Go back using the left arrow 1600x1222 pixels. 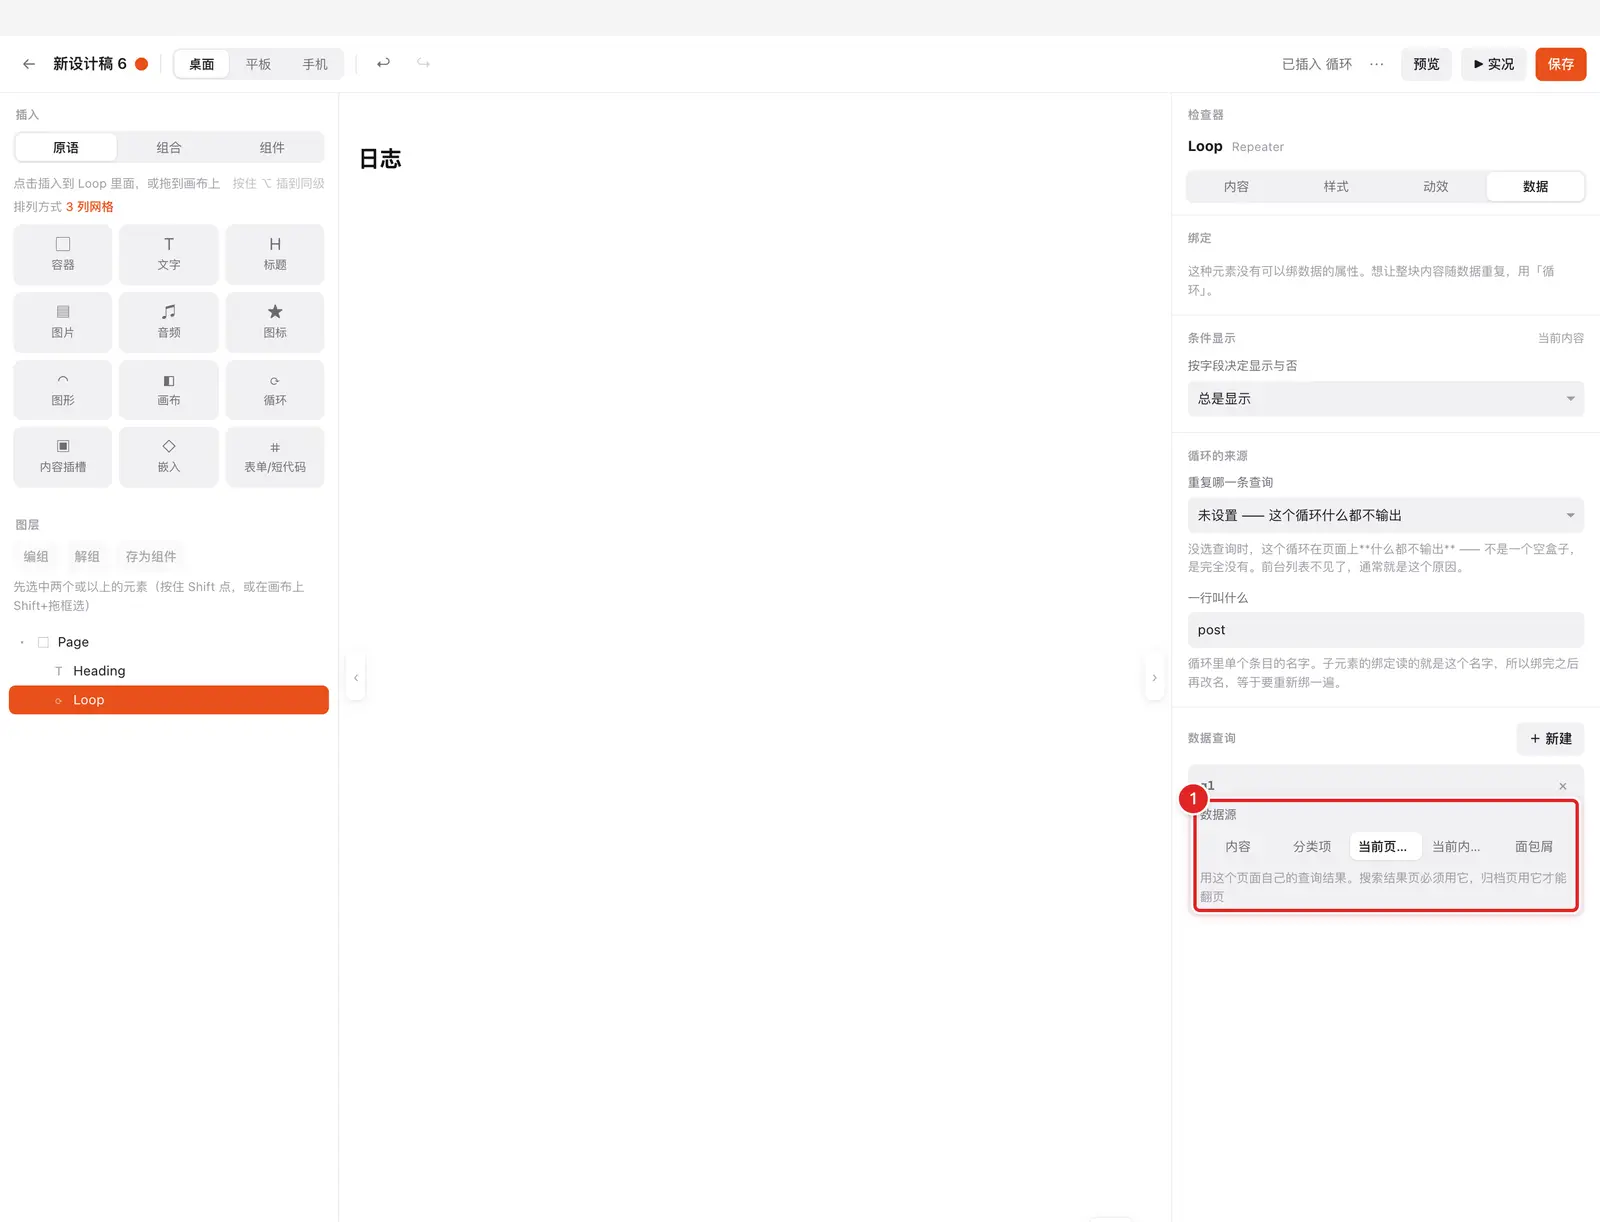pyautogui.click(x=29, y=64)
